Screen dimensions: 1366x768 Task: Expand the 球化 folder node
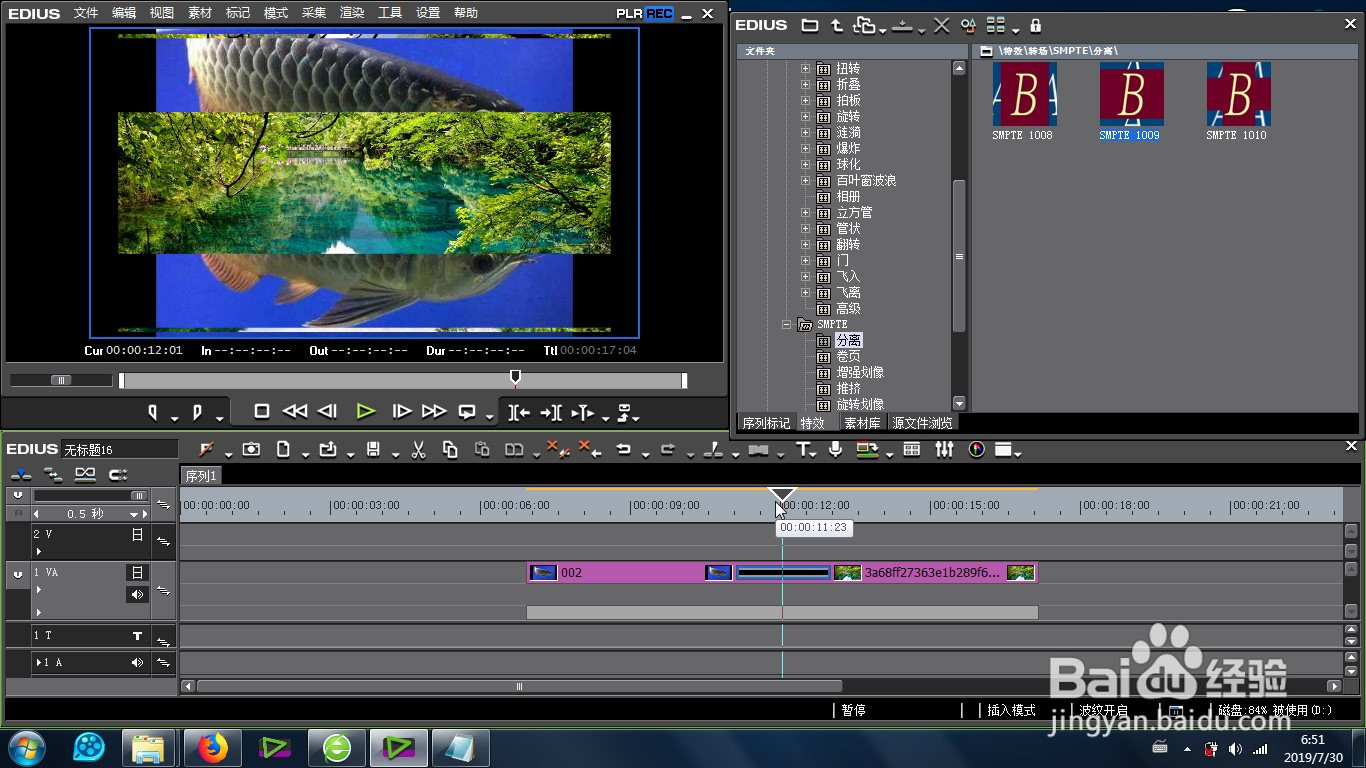click(805, 165)
